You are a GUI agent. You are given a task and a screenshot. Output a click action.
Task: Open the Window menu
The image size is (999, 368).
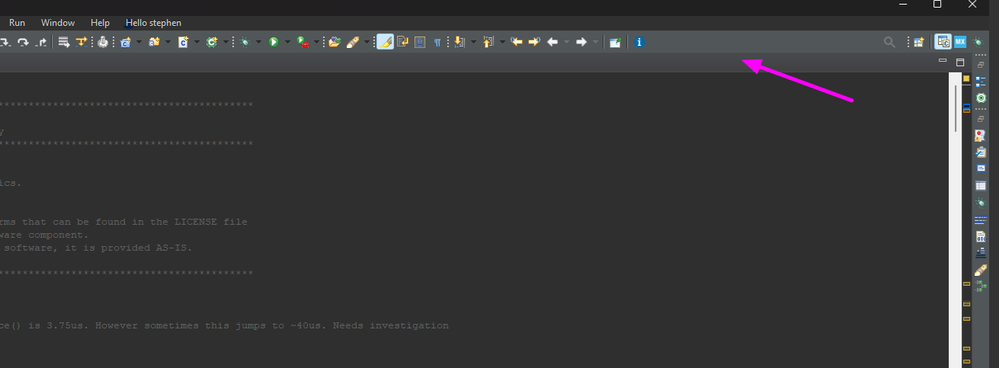(58, 22)
